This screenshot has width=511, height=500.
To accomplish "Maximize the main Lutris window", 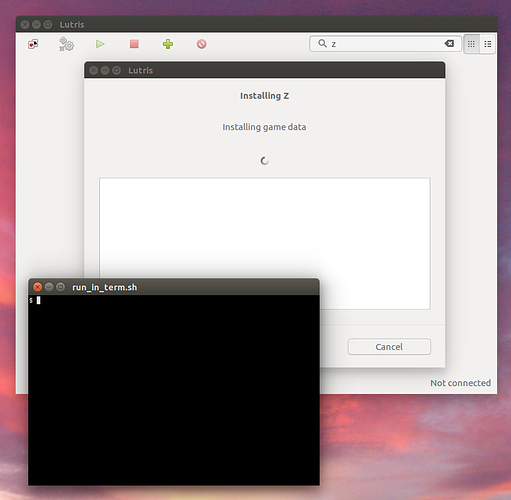I will coord(48,24).
